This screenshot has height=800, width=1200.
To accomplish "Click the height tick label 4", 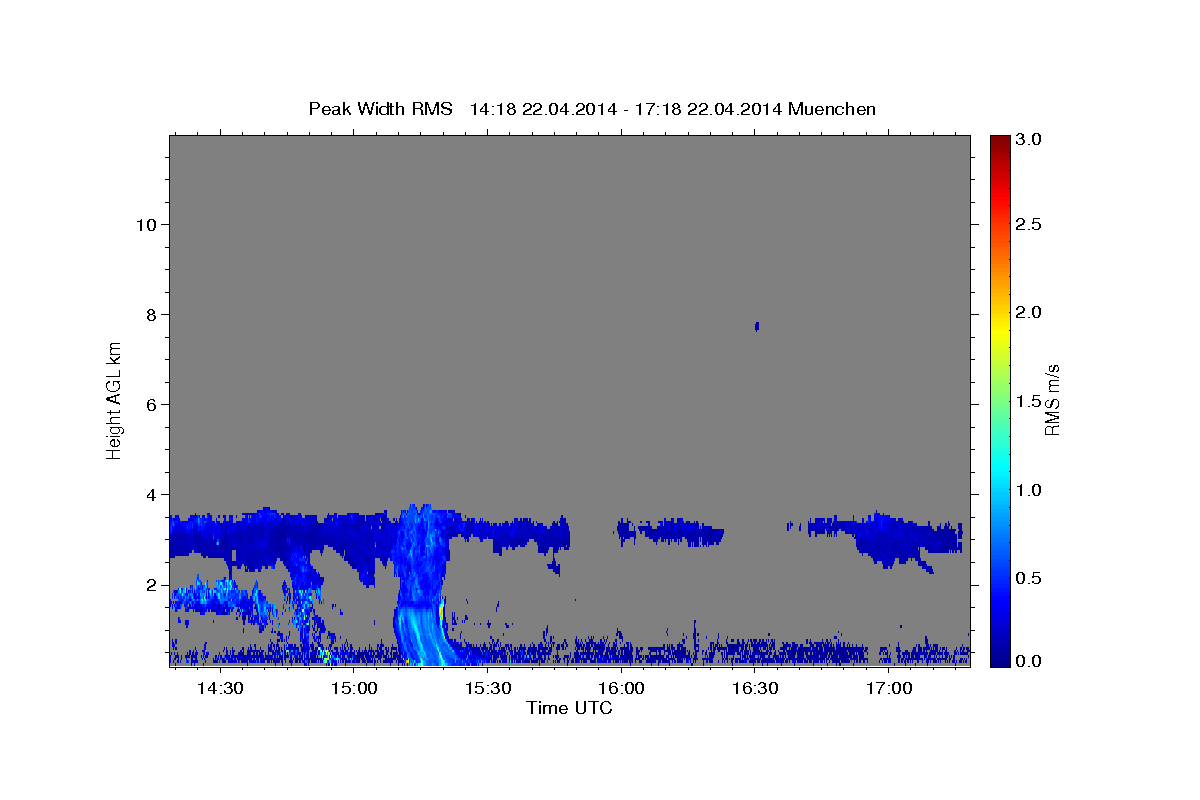I will [151, 494].
